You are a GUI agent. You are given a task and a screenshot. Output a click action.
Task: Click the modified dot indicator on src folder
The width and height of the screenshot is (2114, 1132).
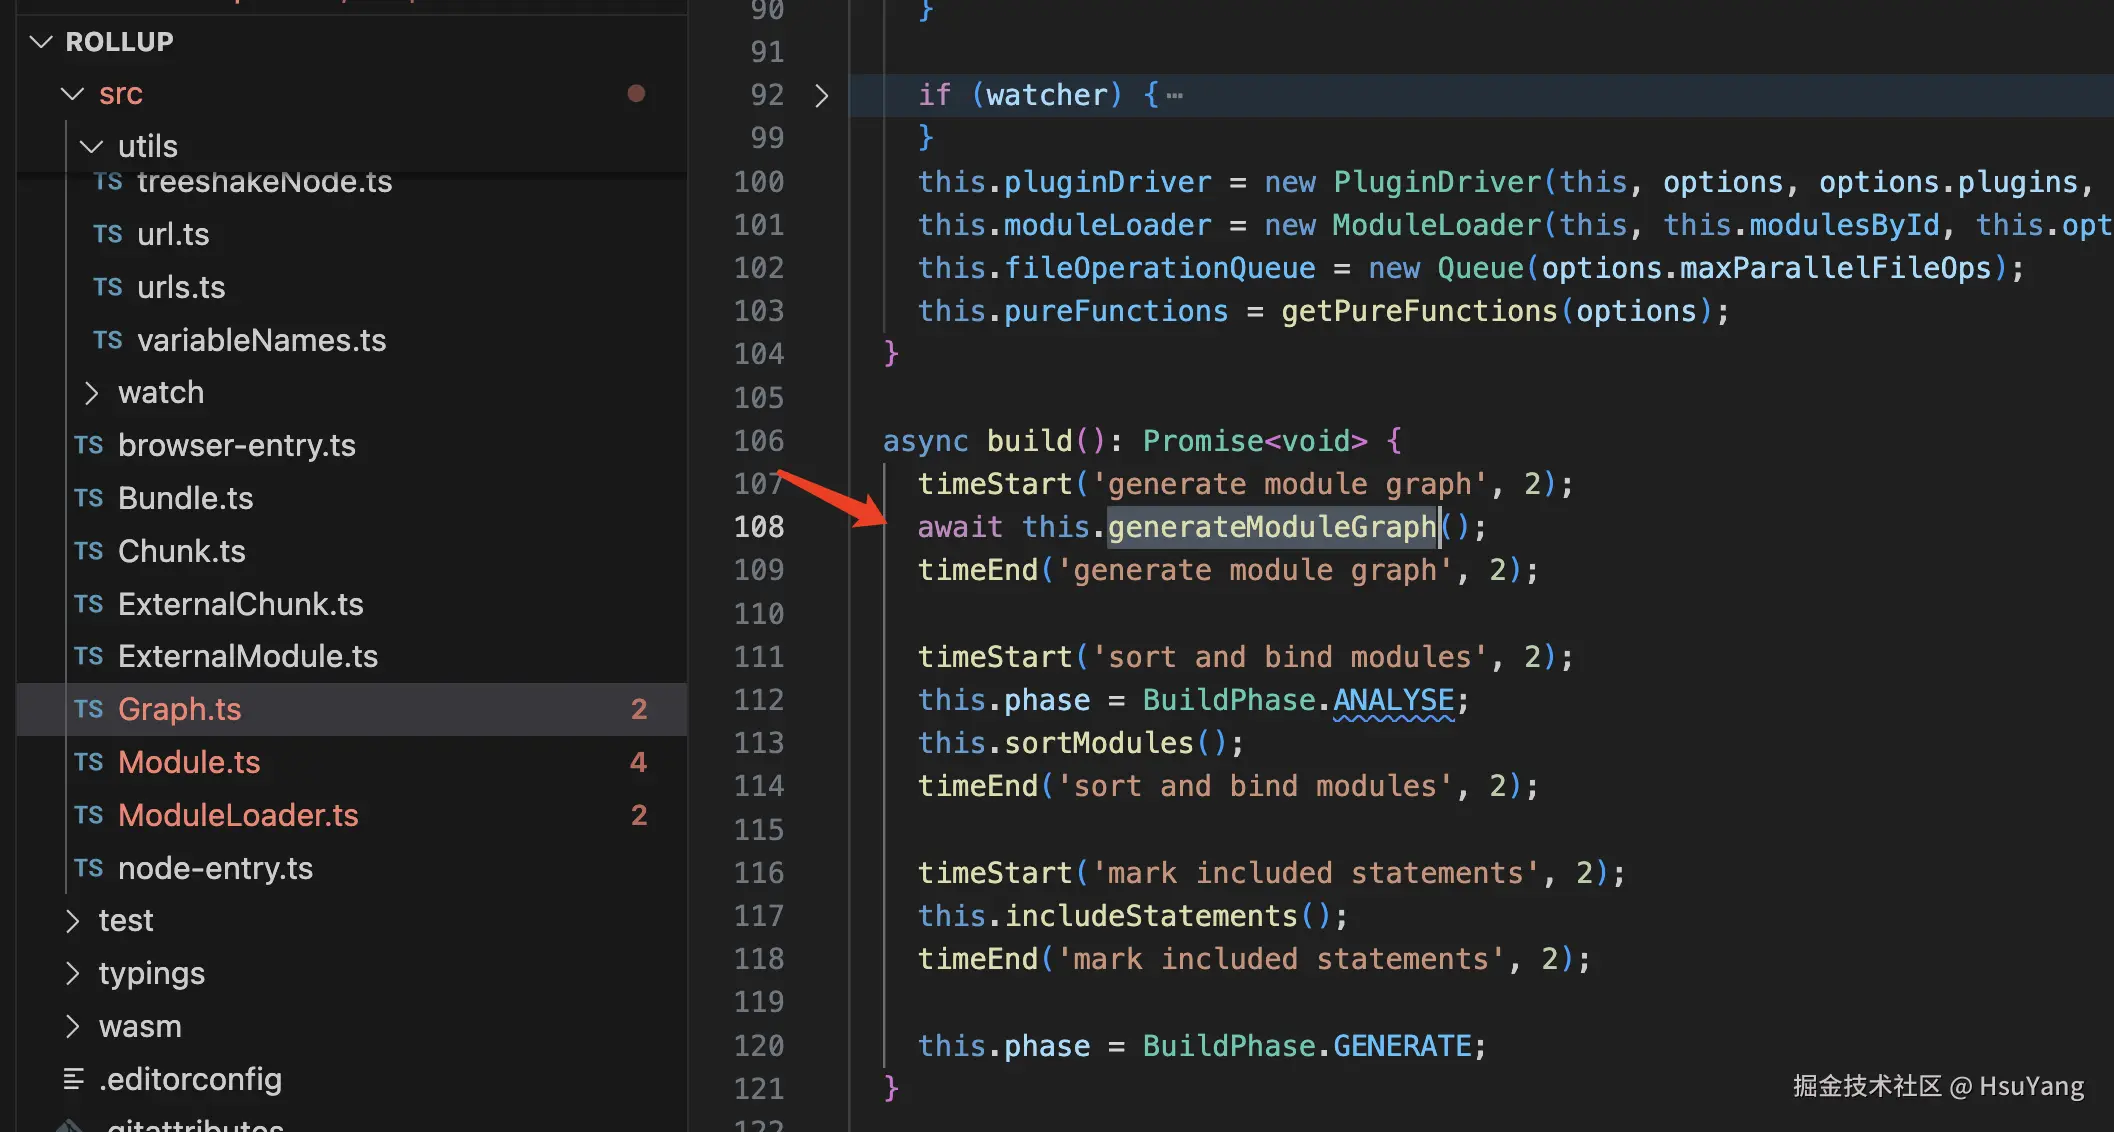[636, 93]
